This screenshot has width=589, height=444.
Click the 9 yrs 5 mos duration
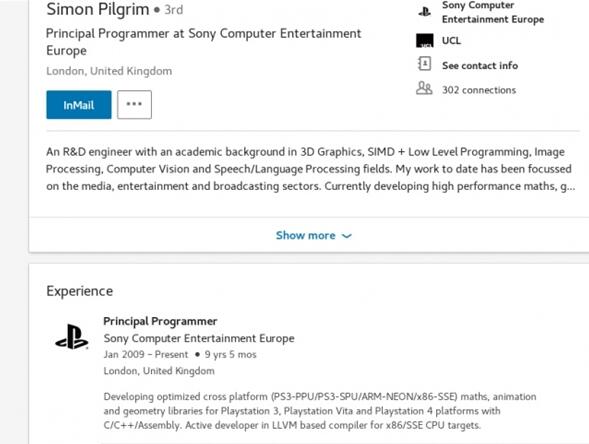(231, 355)
